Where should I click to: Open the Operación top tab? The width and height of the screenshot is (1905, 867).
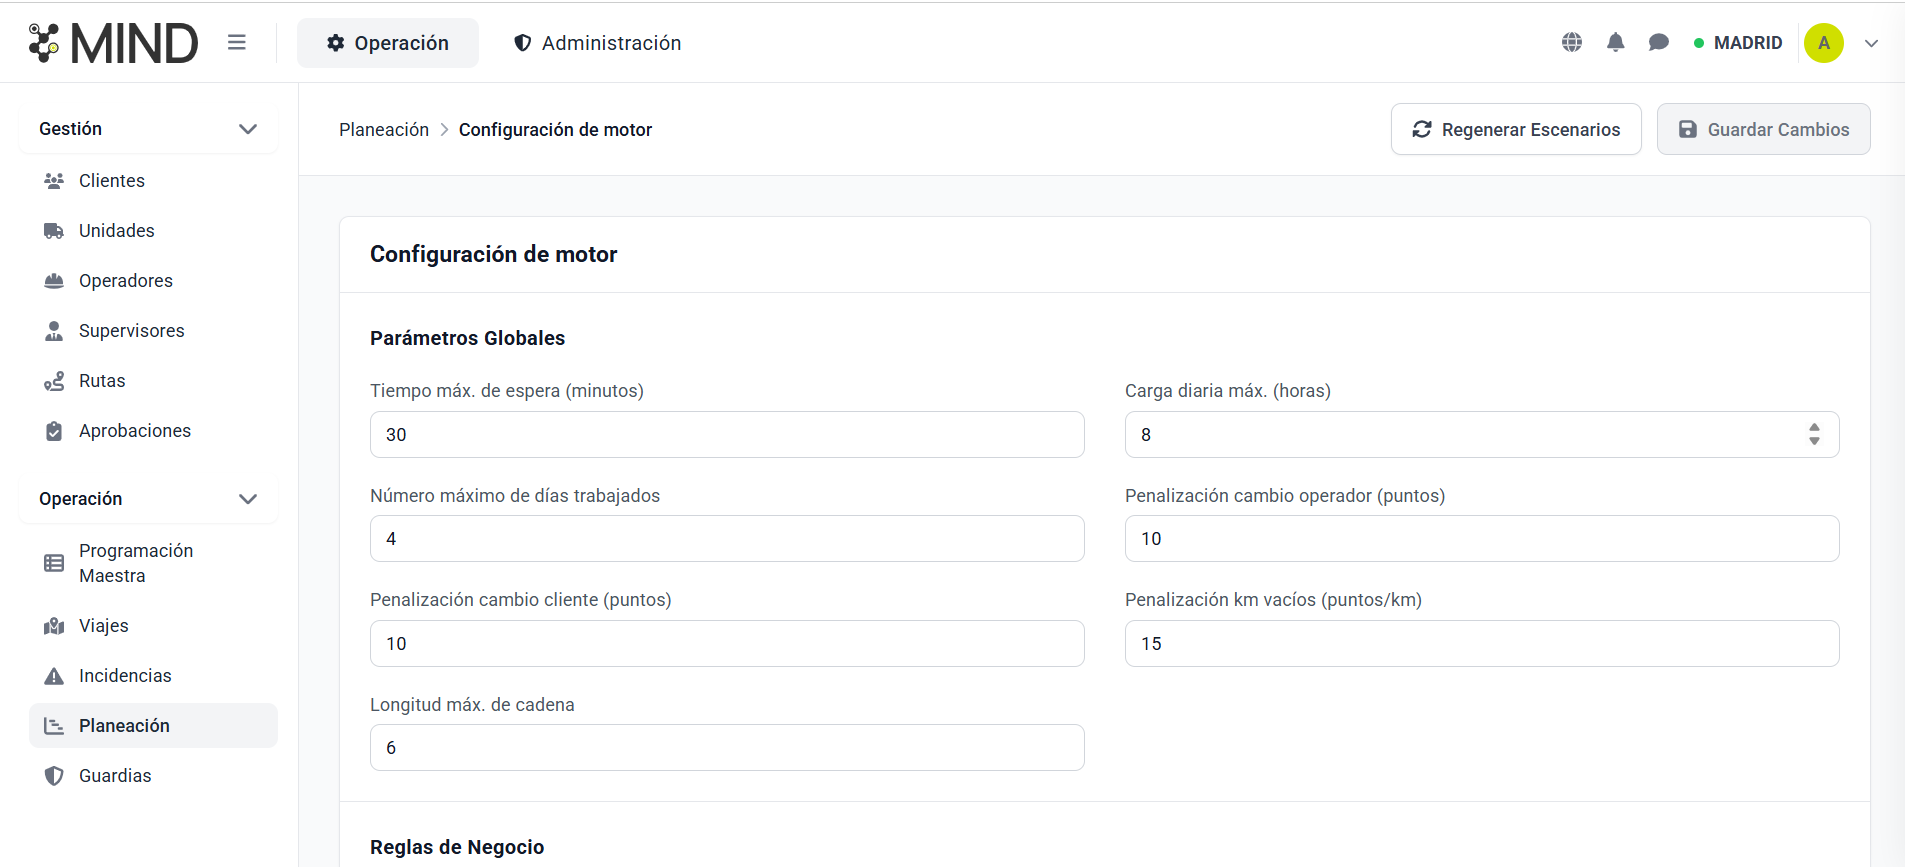pos(388,43)
